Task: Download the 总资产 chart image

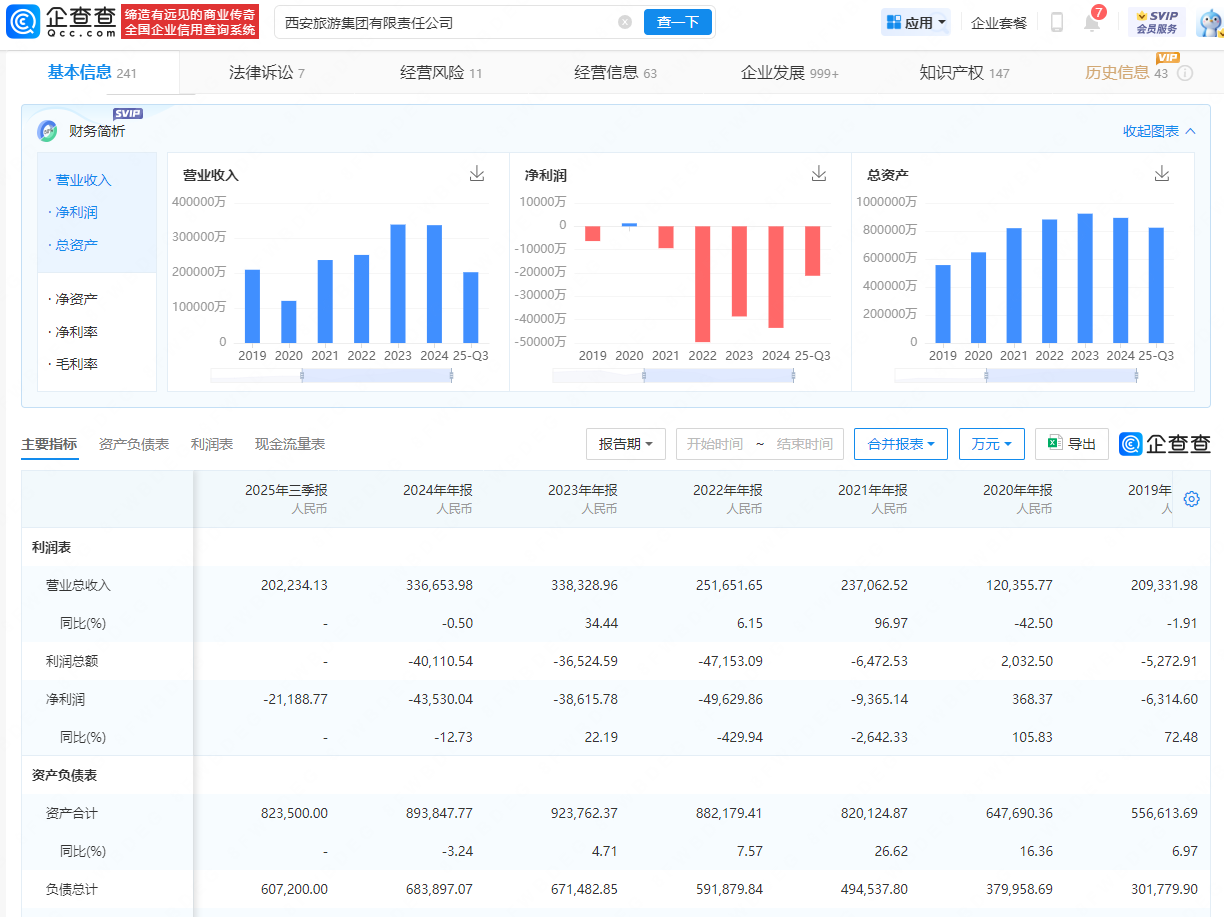Action: [1161, 174]
